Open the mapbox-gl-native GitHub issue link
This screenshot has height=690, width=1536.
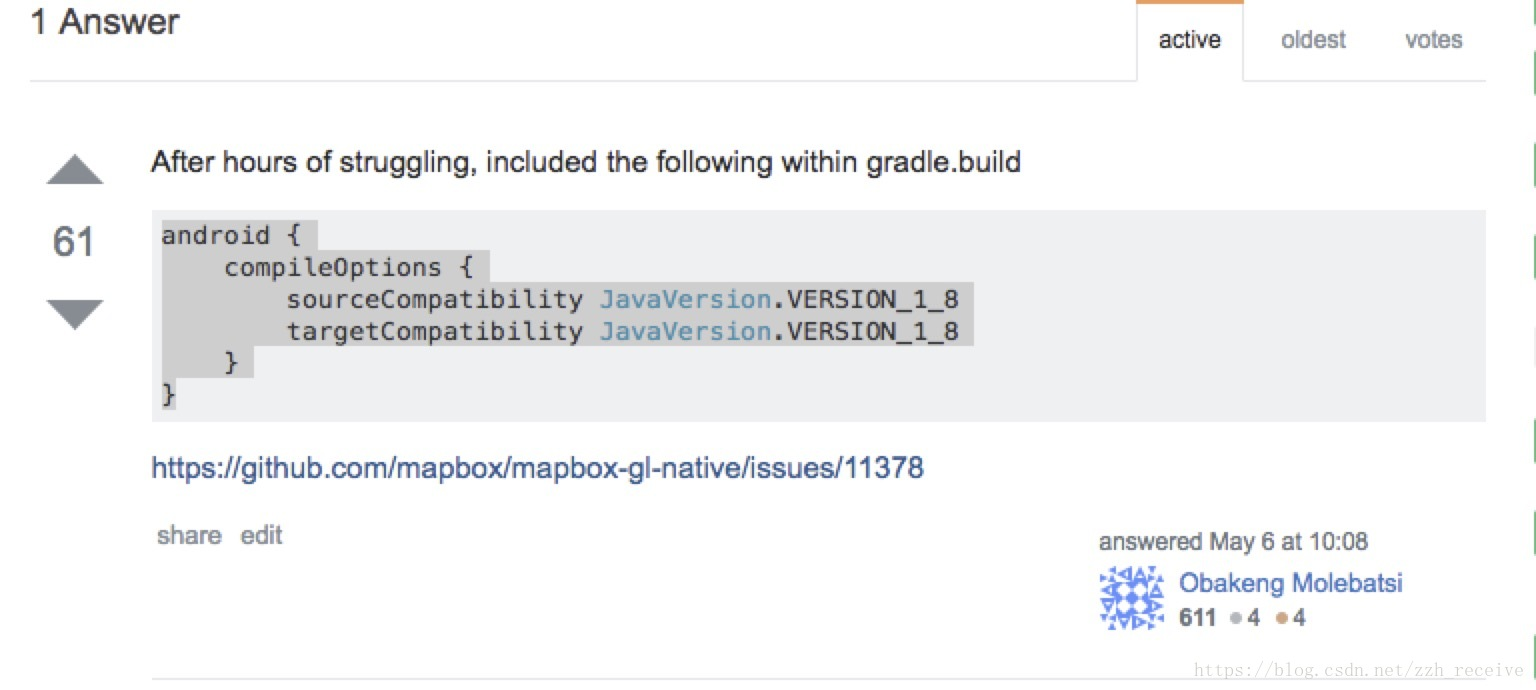[537, 467]
